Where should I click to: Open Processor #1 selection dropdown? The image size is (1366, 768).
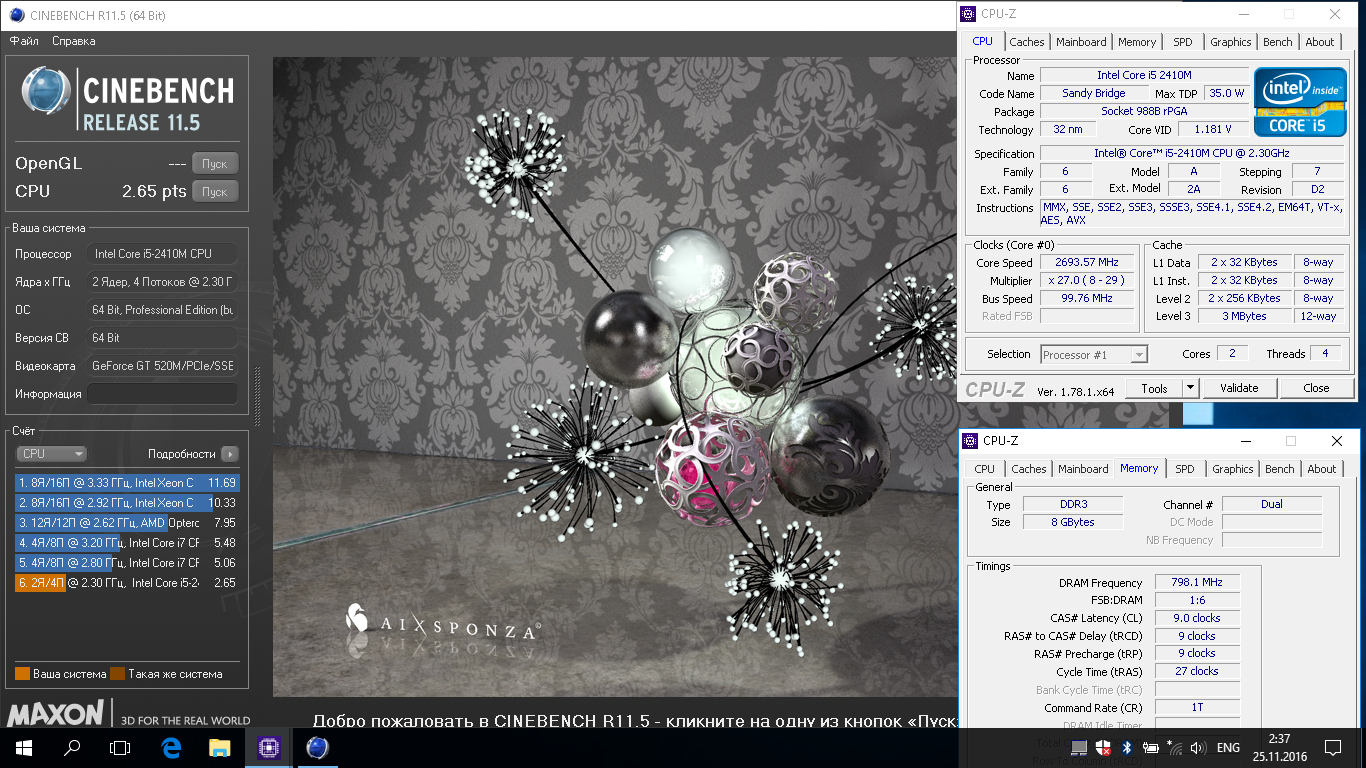coord(1094,354)
